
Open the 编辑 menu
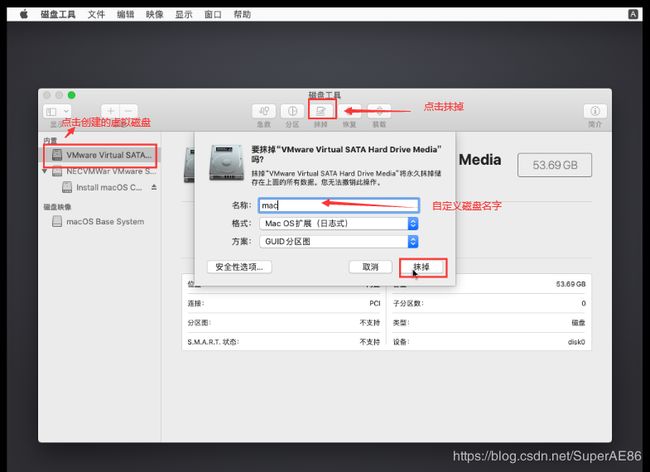click(x=126, y=15)
